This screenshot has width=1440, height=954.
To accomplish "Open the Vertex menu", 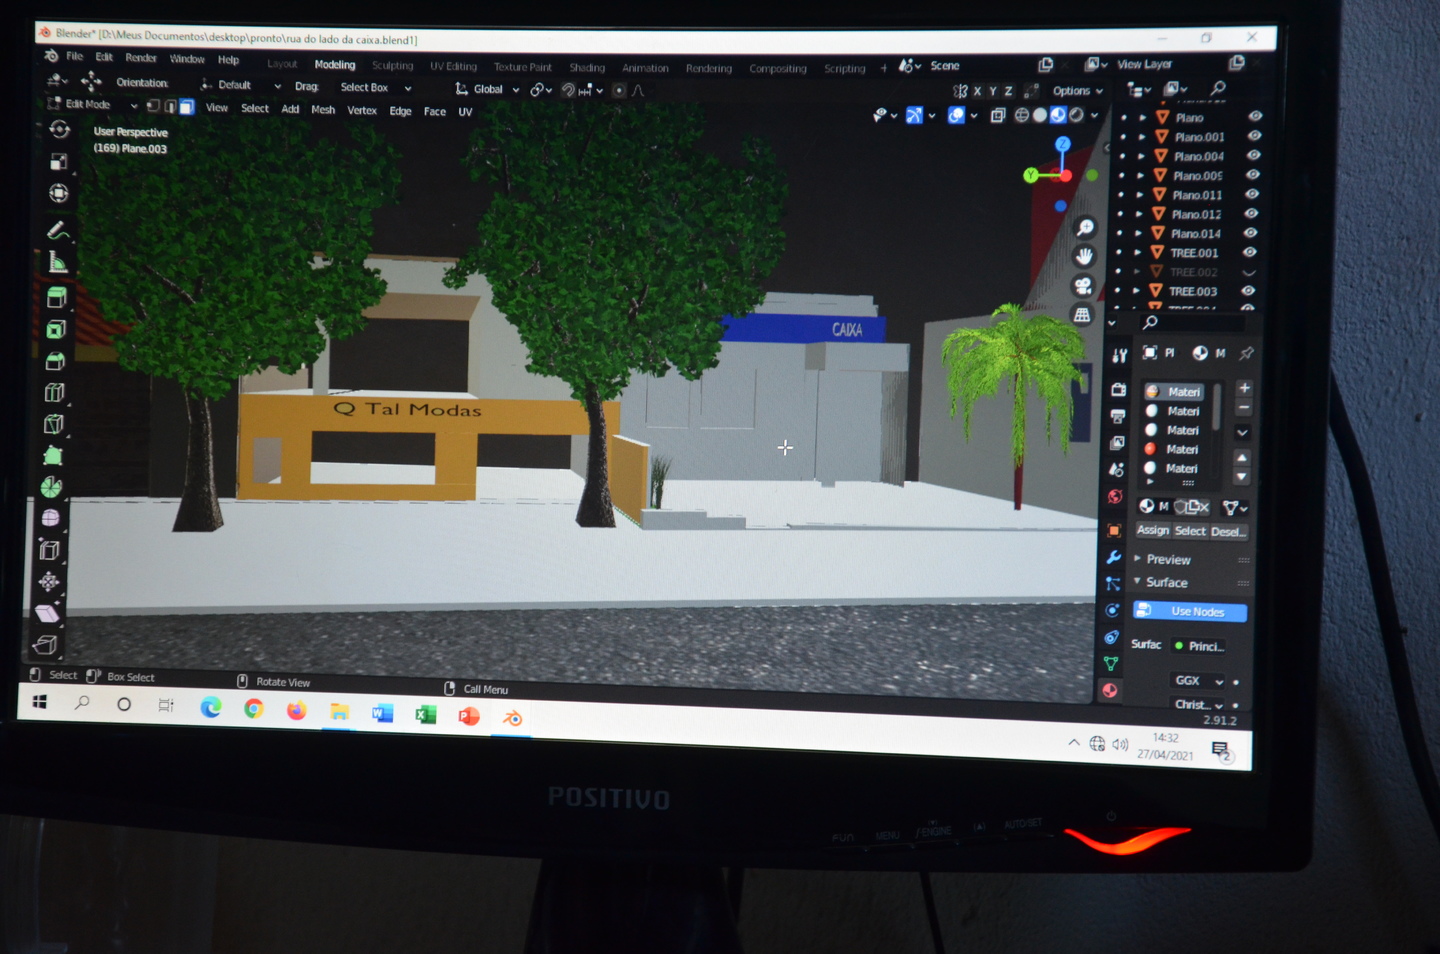I will [x=362, y=111].
